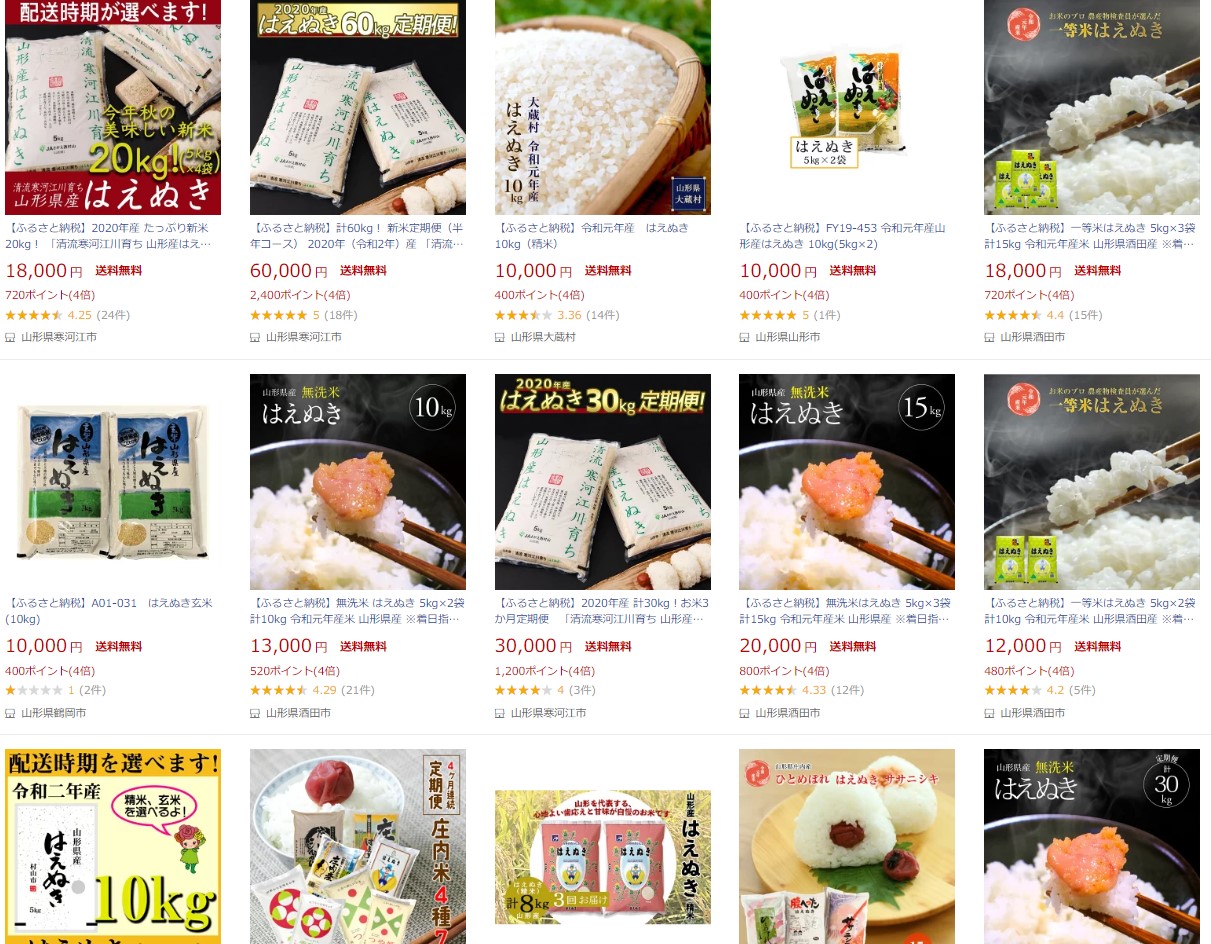The image size is (1211, 944).
Task: Open the 無洗米 はえぬき 15kg image
Action: pos(847,482)
